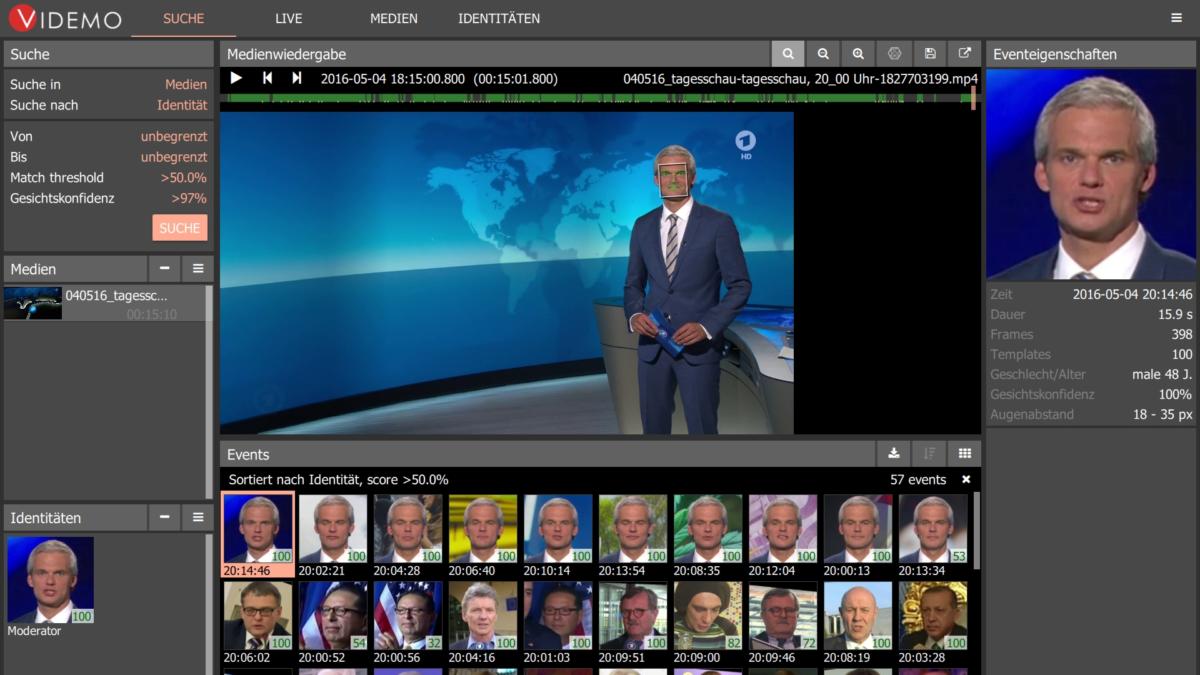Dismiss results using the X next to 57 events
The width and height of the screenshot is (1200, 675).
965,479
